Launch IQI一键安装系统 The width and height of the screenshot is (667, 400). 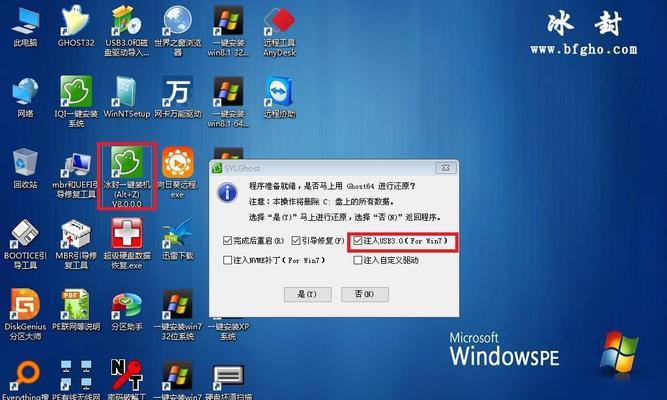coord(76,101)
